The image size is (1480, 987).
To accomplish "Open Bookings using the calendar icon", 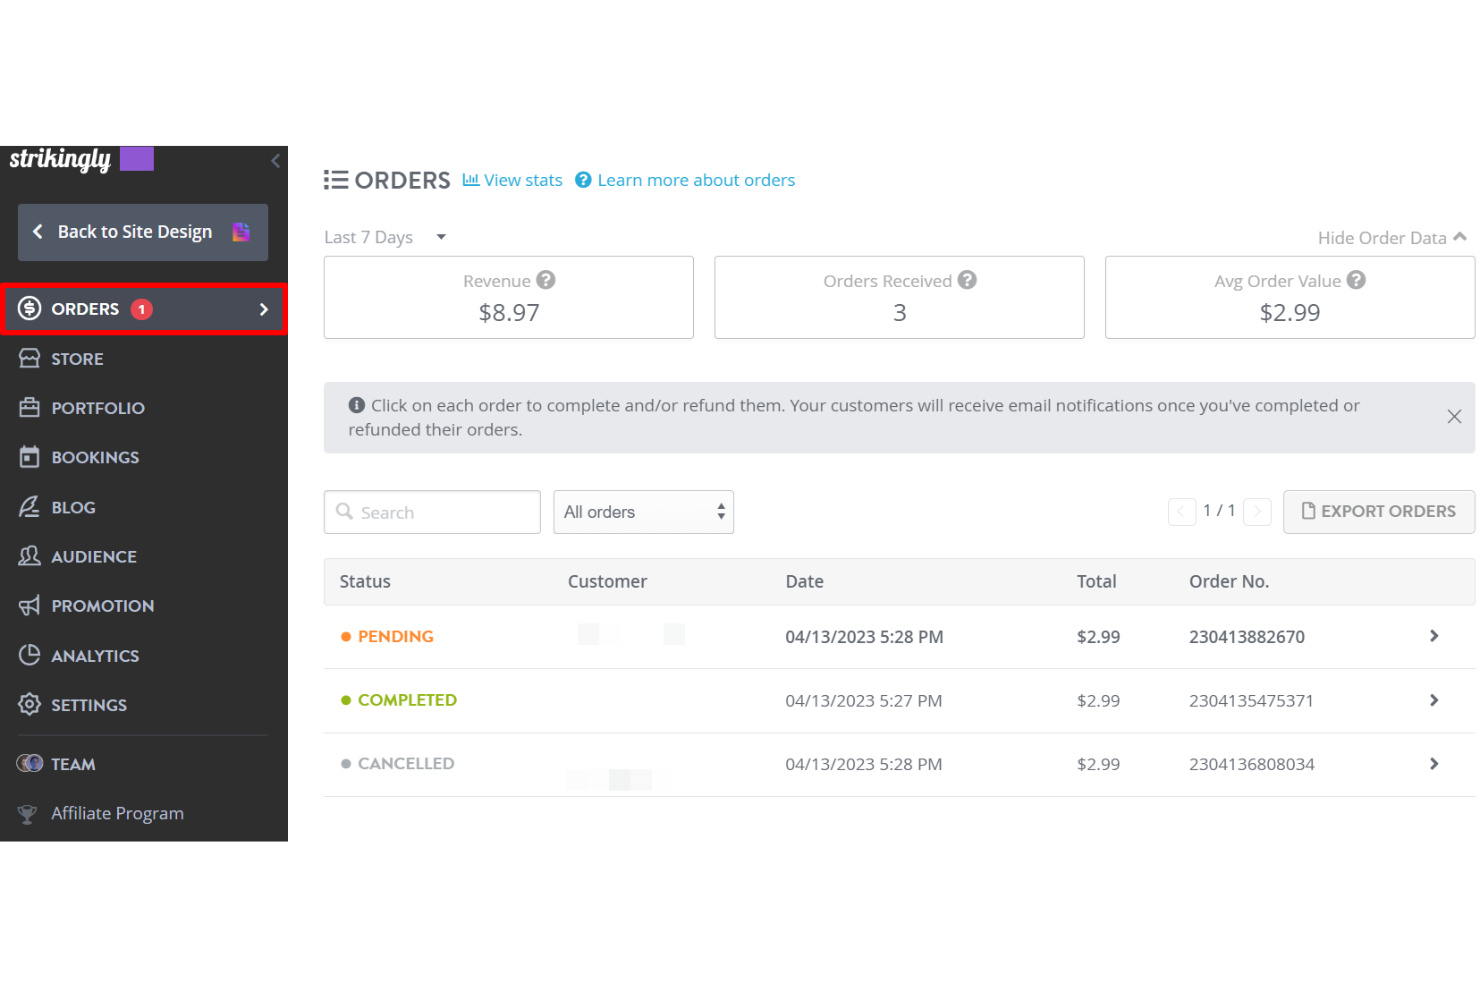I will [x=30, y=457].
